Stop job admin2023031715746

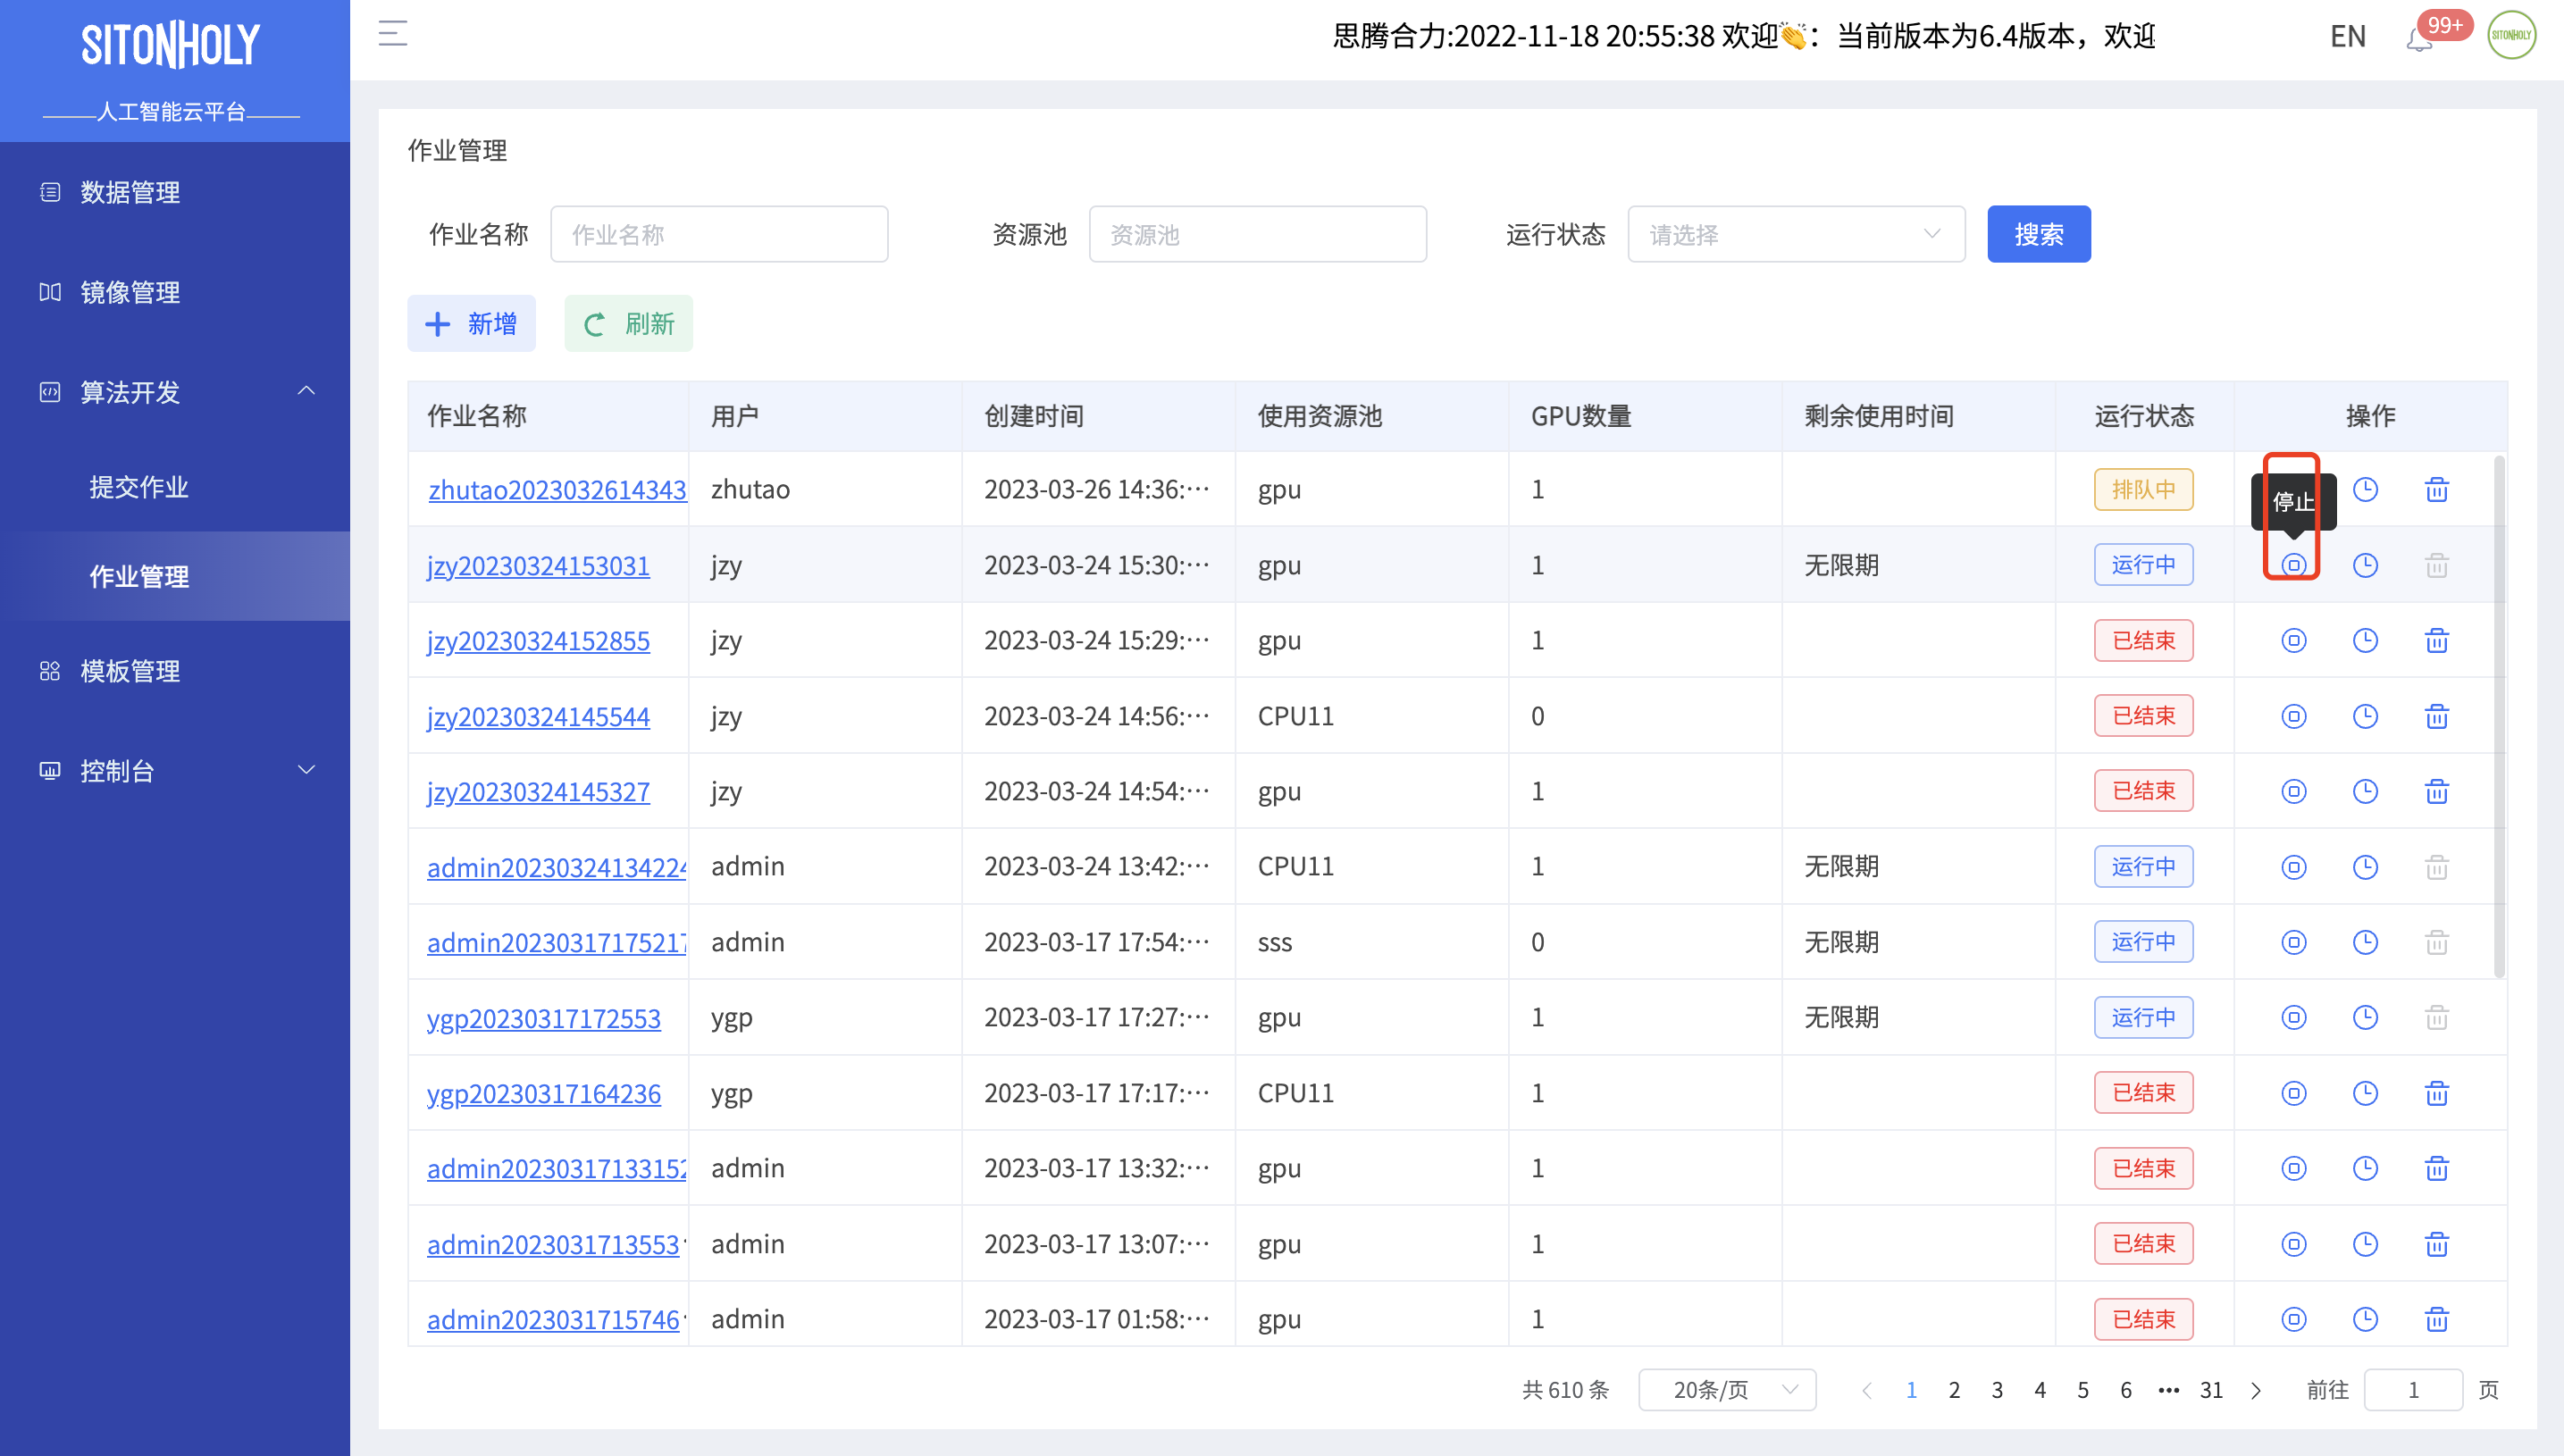(x=2293, y=1319)
